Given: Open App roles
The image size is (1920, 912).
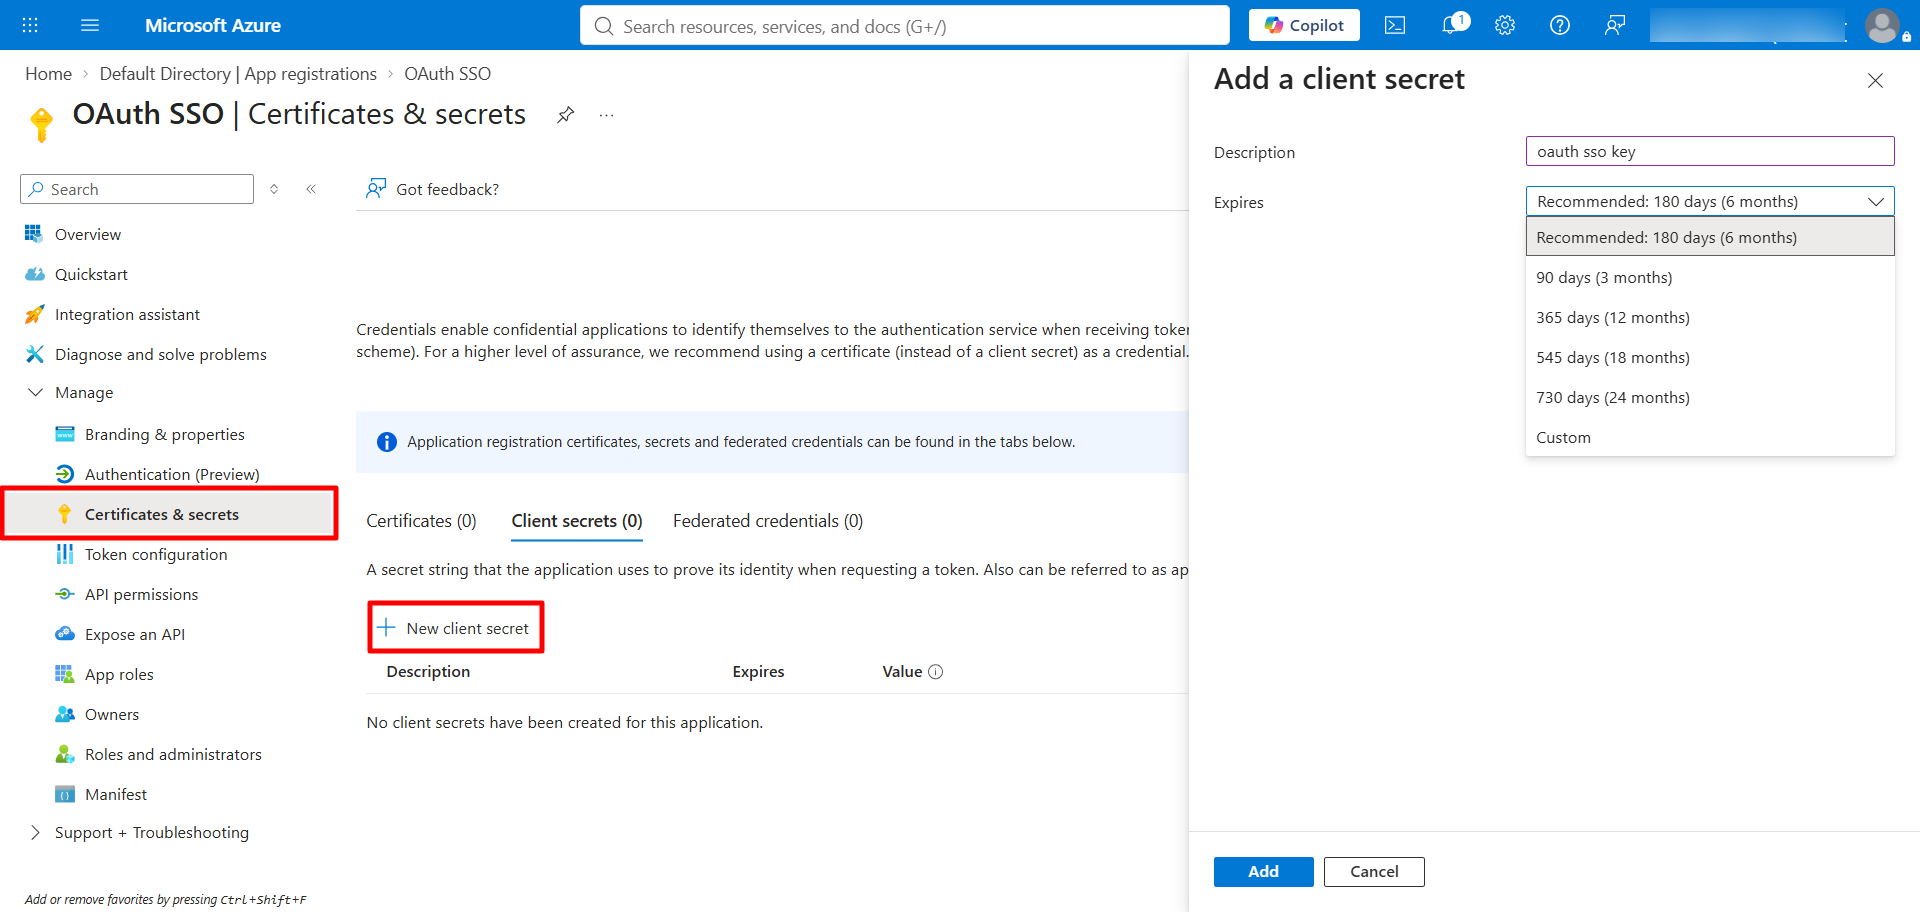Looking at the screenshot, I should [x=119, y=674].
